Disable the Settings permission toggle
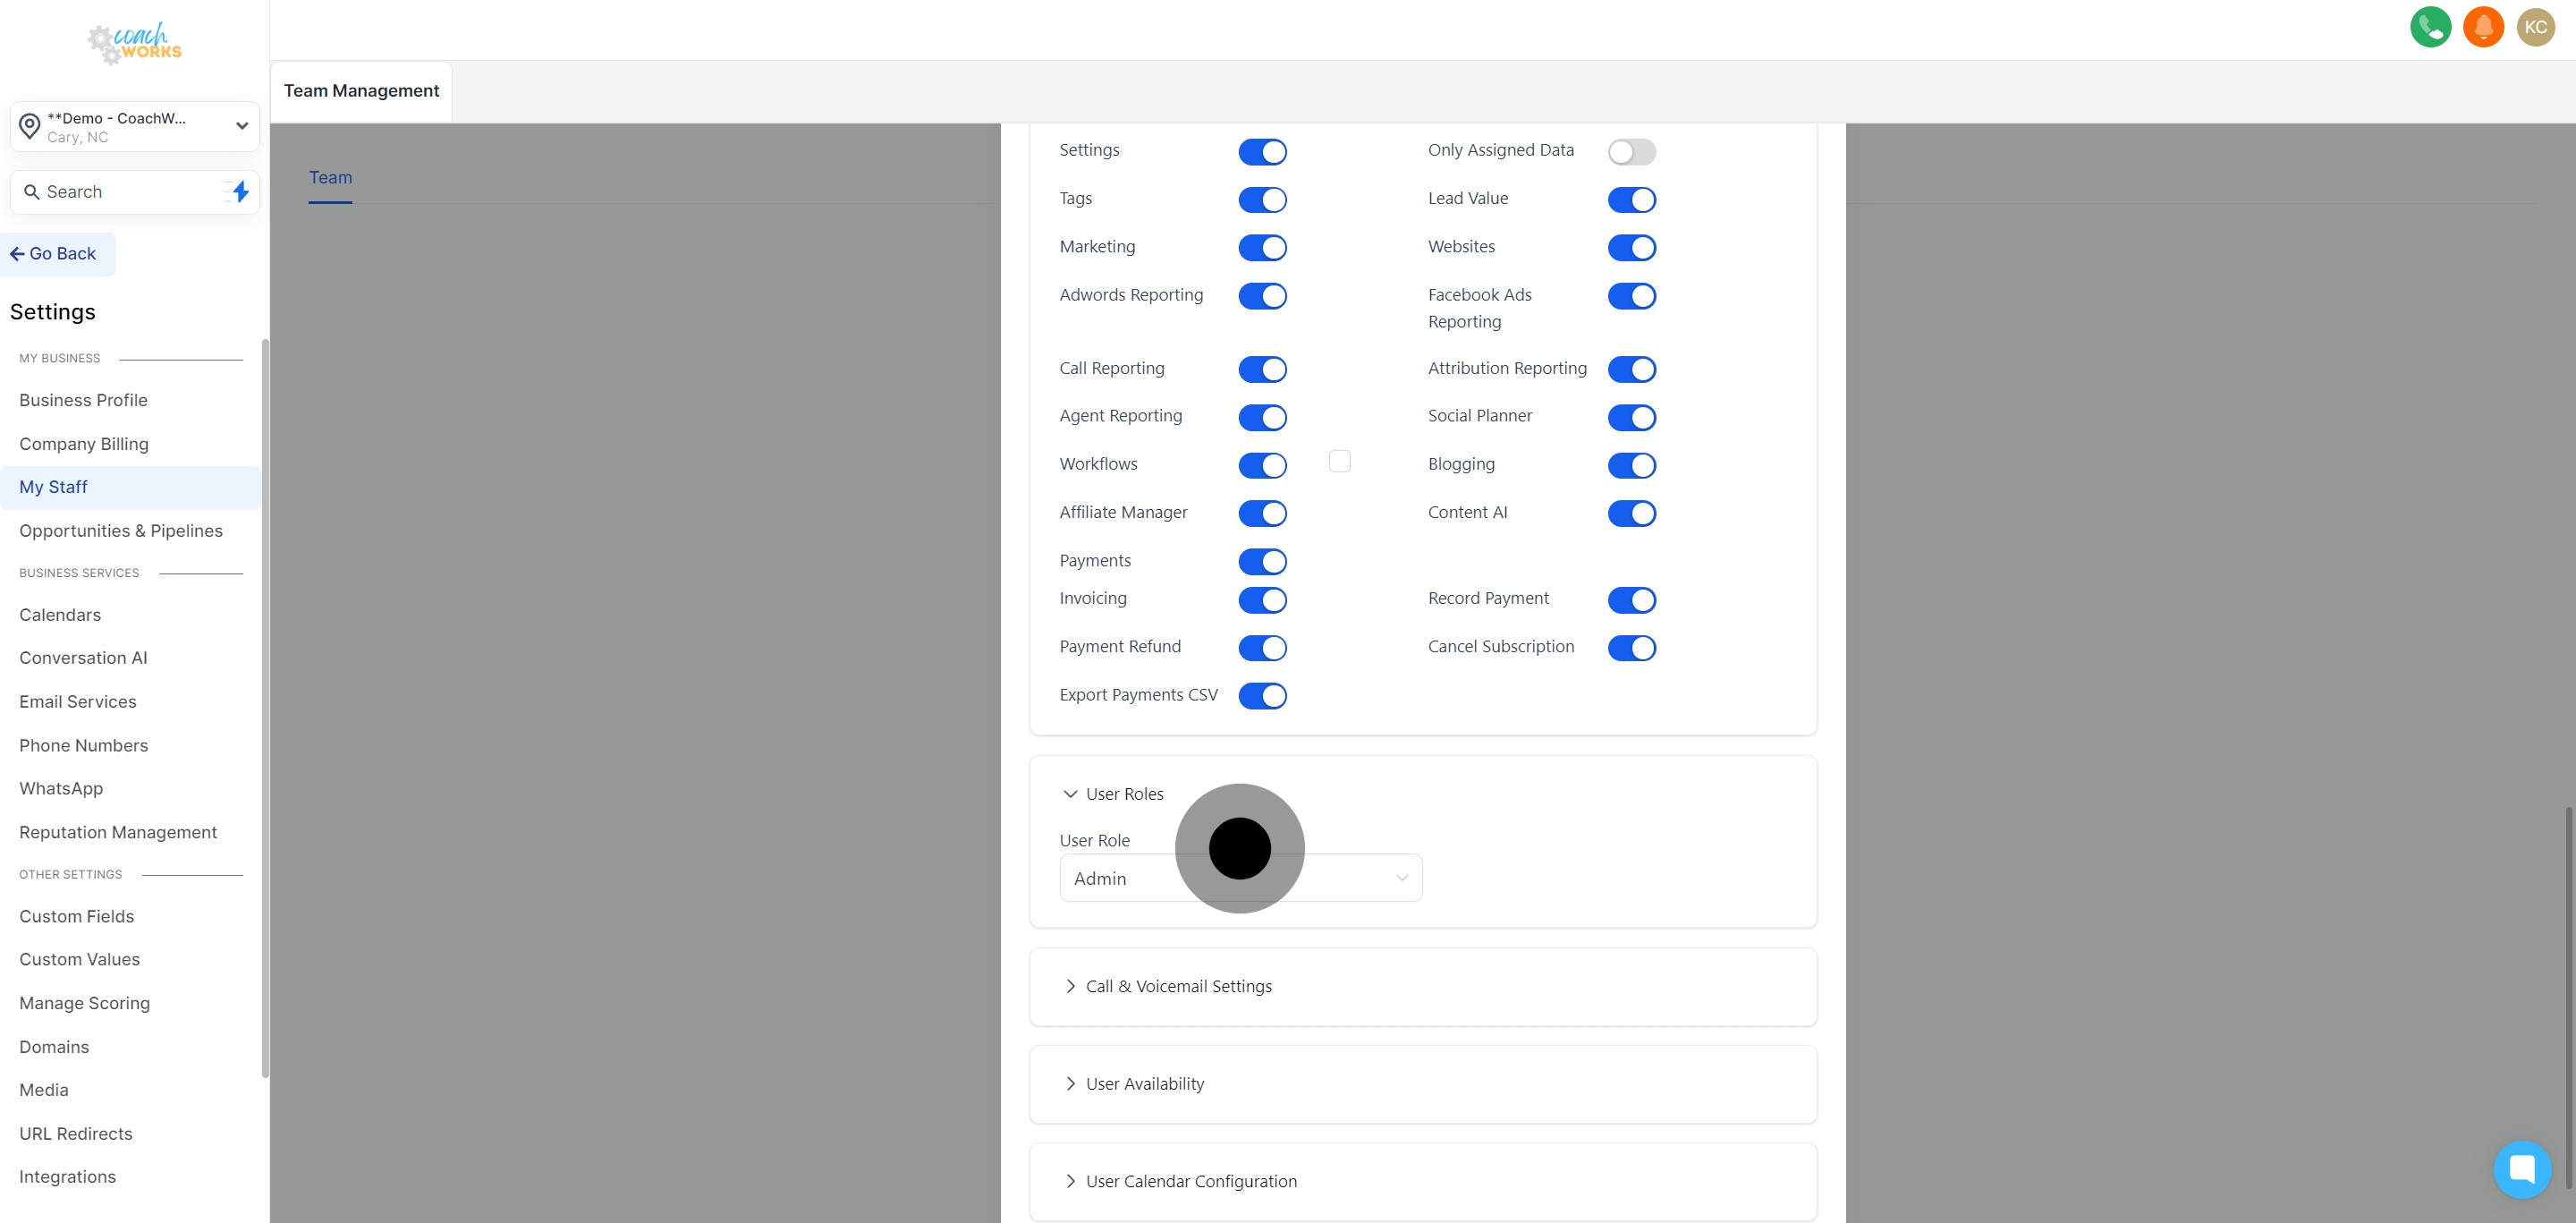The height and width of the screenshot is (1223, 2576). pyautogui.click(x=1263, y=151)
